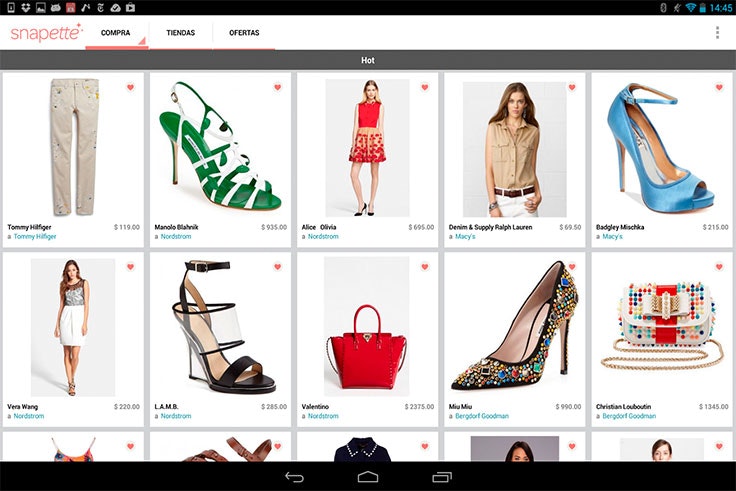Open the Dropbox notification icon
Viewport: 736px width, 491px height.
(x=26, y=7)
